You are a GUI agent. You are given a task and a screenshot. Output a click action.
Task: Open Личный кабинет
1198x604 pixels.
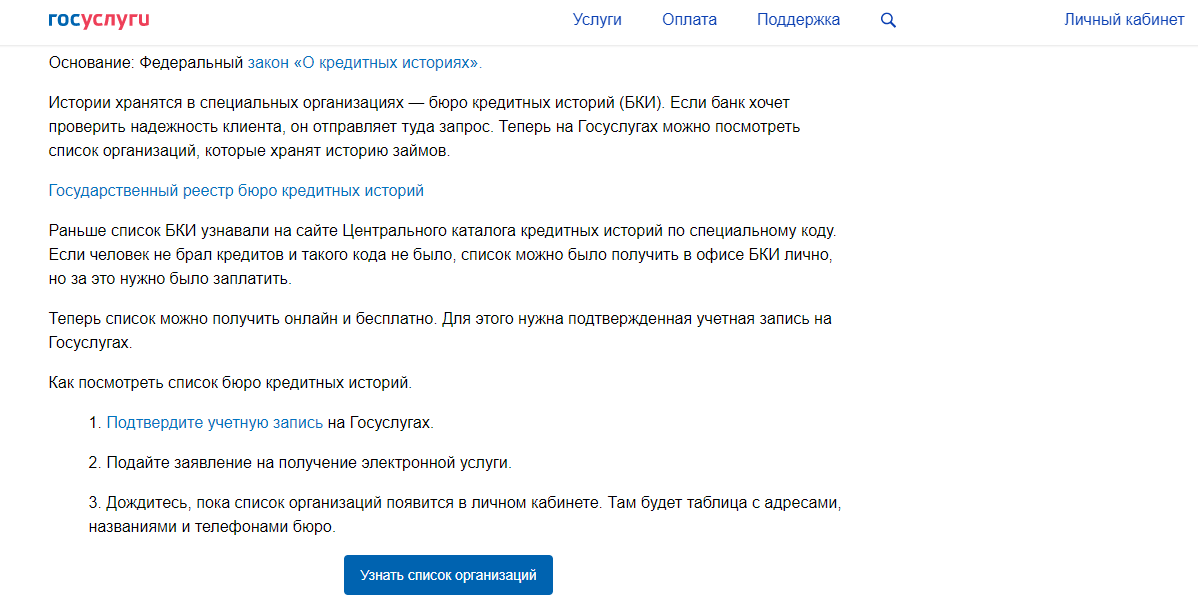pos(1124,20)
